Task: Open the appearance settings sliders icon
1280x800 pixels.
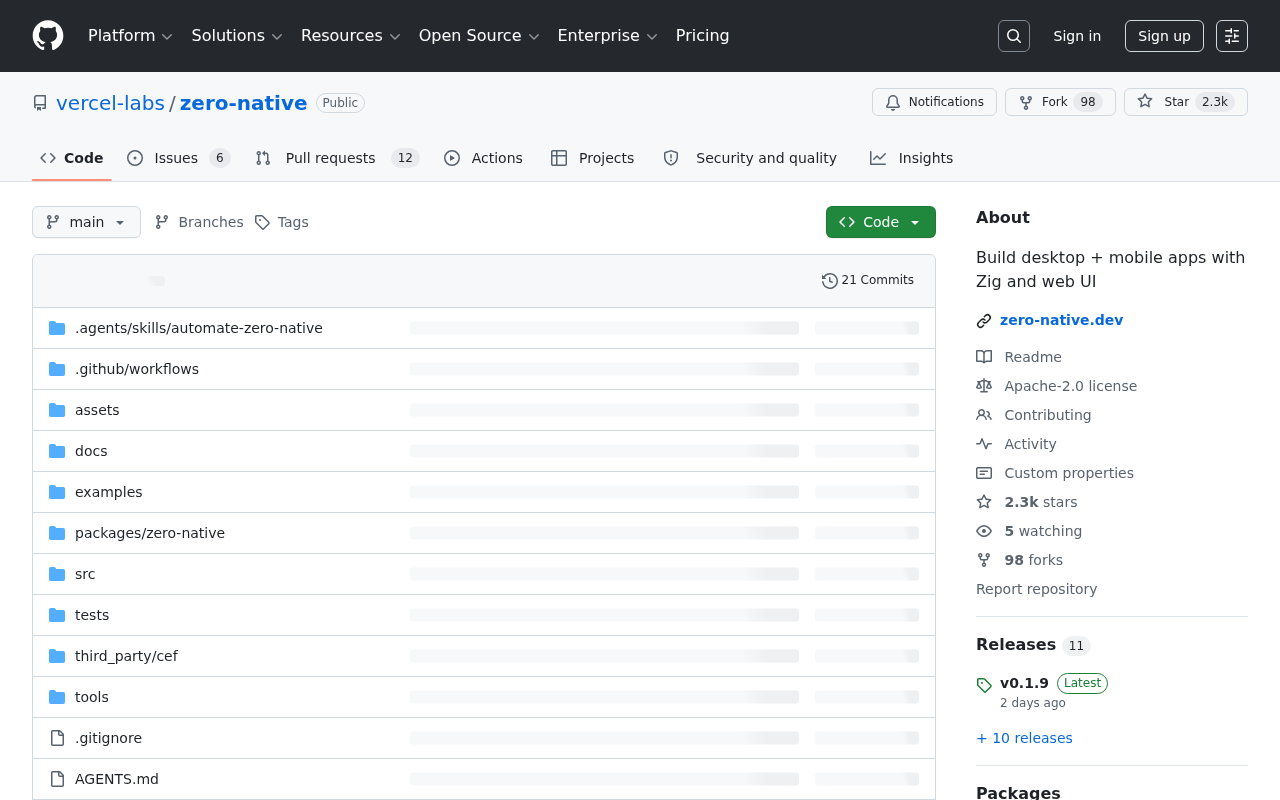Action: tap(1232, 36)
